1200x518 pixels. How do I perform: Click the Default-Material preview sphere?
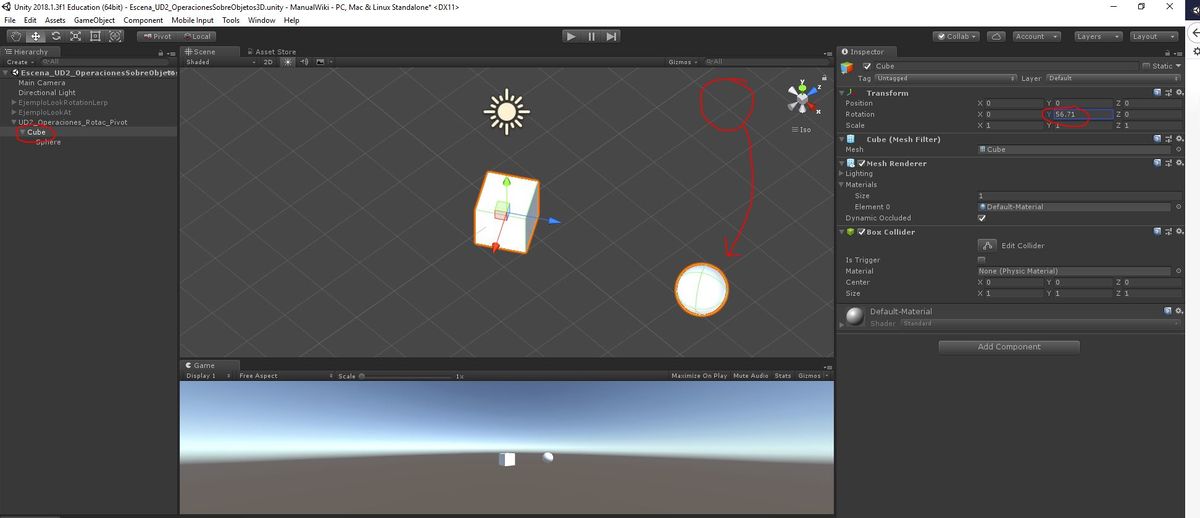tap(854, 316)
